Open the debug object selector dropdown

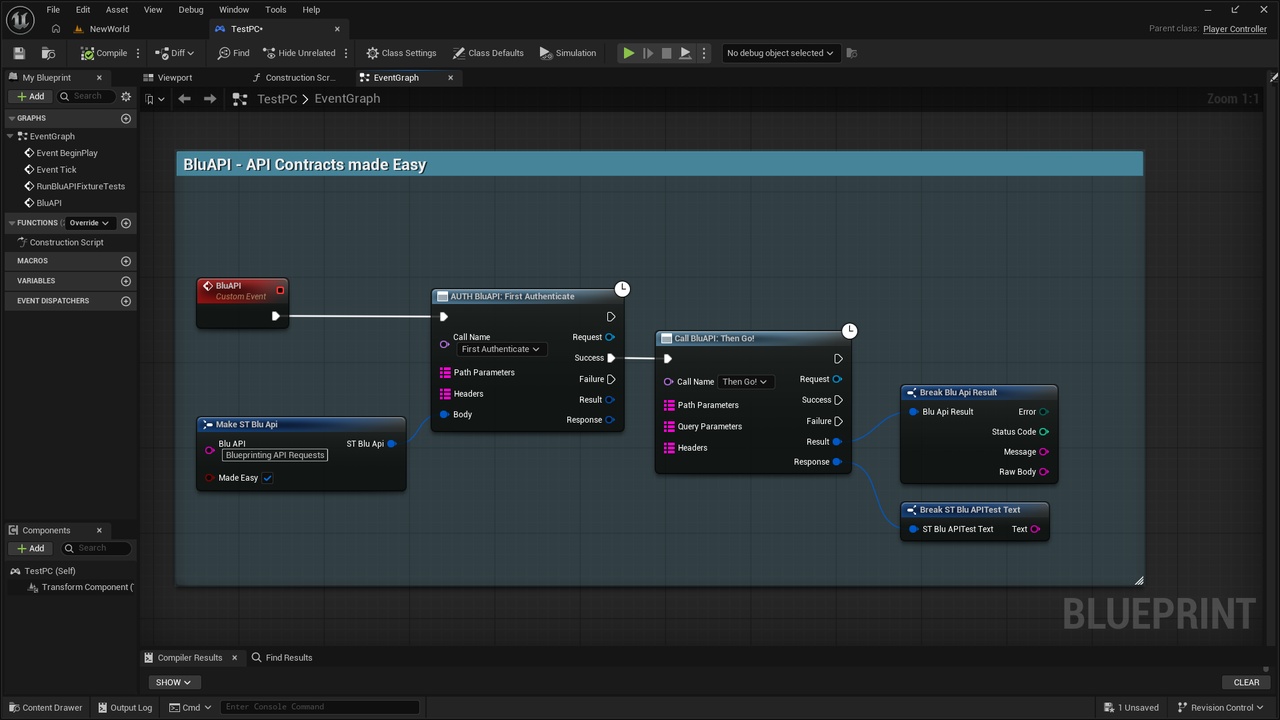click(x=780, y=53)
